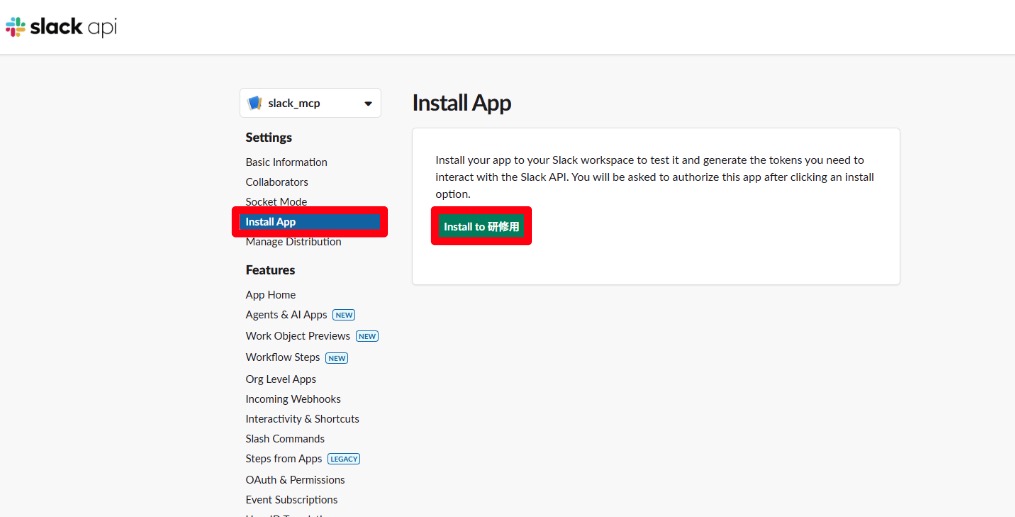Viewport: 1015px width, 517px height.
Task: Open Event Subscriptions settings
Action: [x=291, y=500]
